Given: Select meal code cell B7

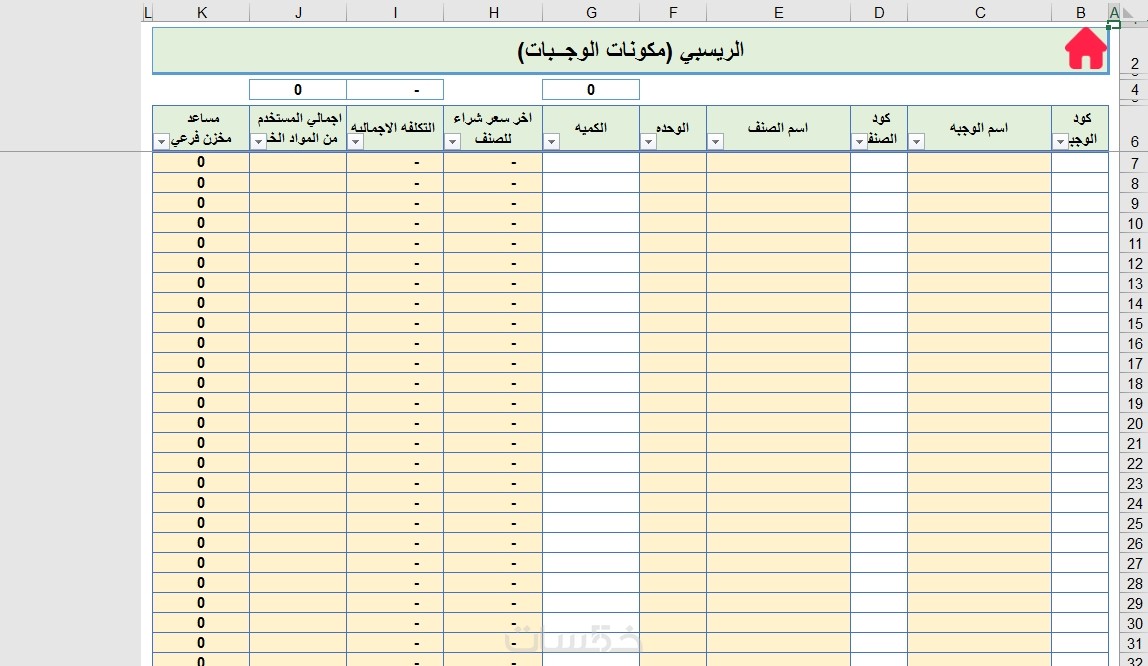Looking at the screenshot, I should point(1080,162).
